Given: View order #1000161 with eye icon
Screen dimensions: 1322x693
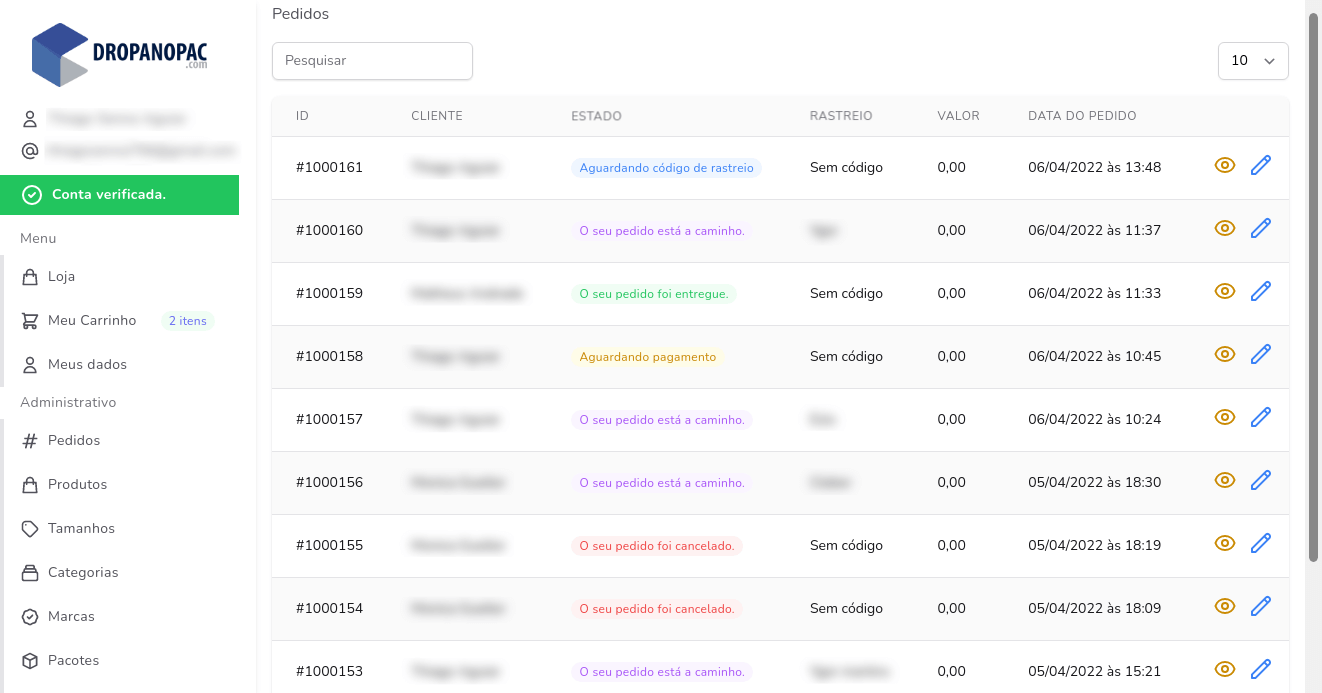Looking at the screenshot, I should 1225,166.
